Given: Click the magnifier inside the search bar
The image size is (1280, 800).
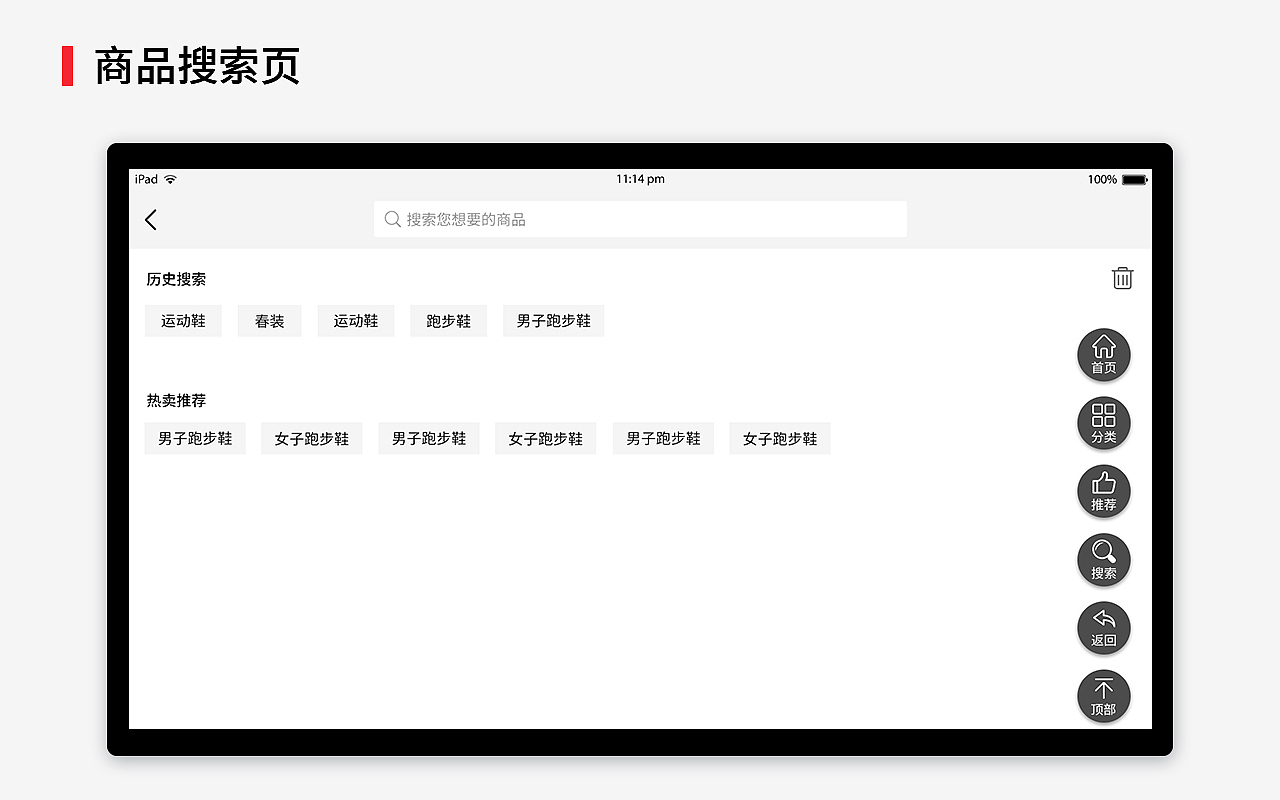Looking at the screenshot, I should [x=392, y=219].
